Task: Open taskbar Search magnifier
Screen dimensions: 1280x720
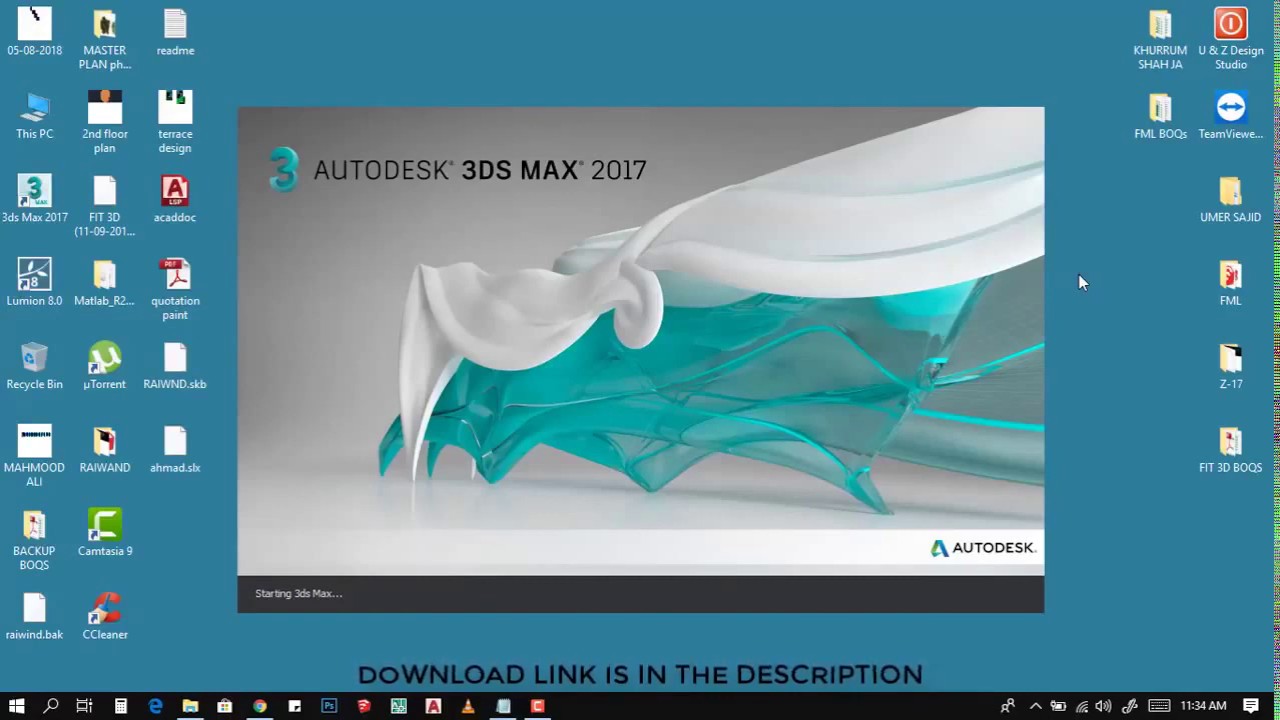Action: 51,706
